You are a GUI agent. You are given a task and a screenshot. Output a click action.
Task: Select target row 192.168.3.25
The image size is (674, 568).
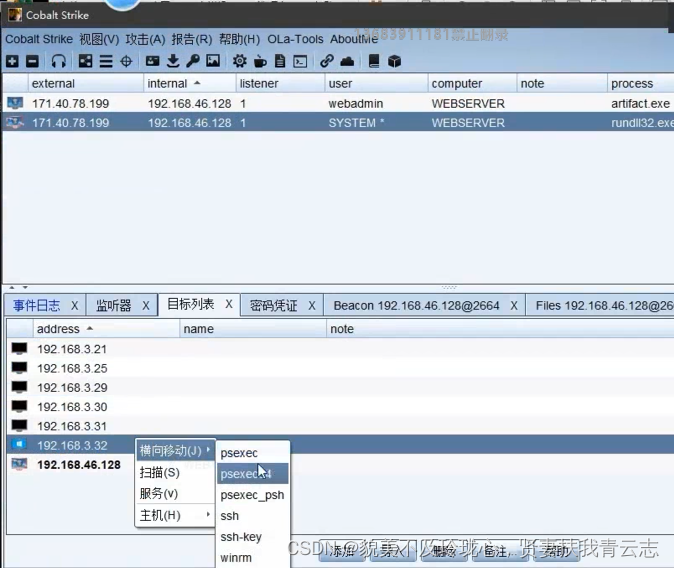pos(340,368)
